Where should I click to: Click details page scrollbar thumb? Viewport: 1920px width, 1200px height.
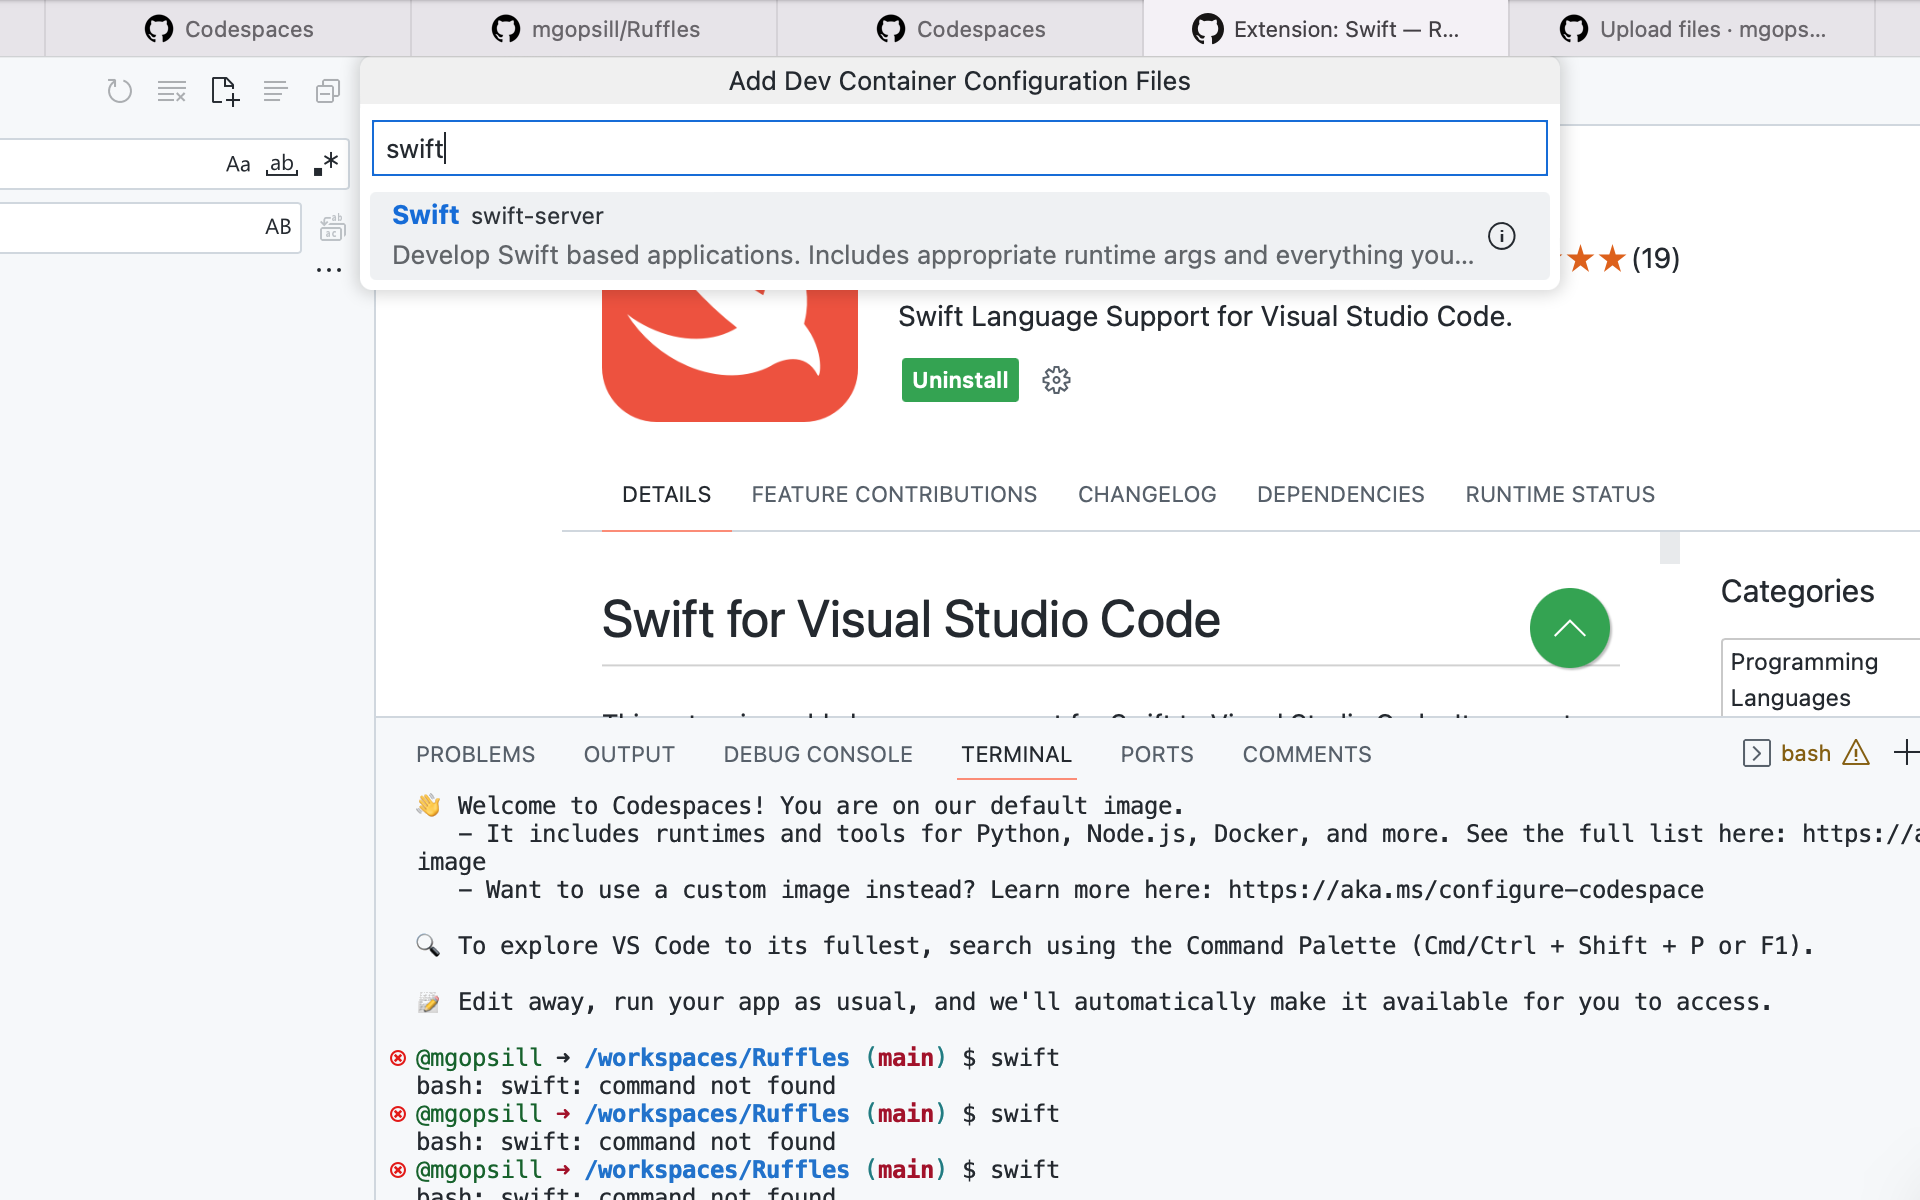(1670, 548)
